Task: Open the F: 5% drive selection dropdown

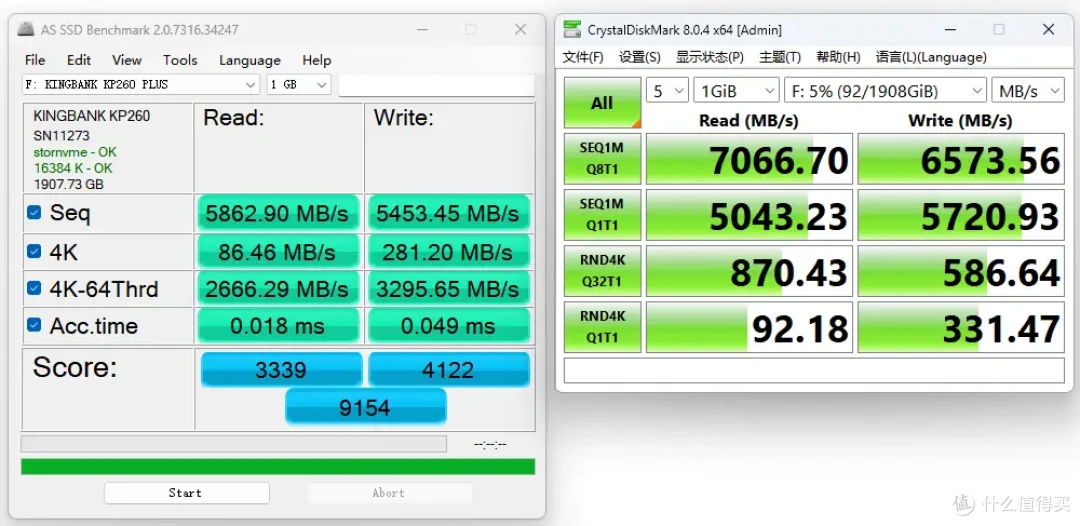Action: click(885, 90)
